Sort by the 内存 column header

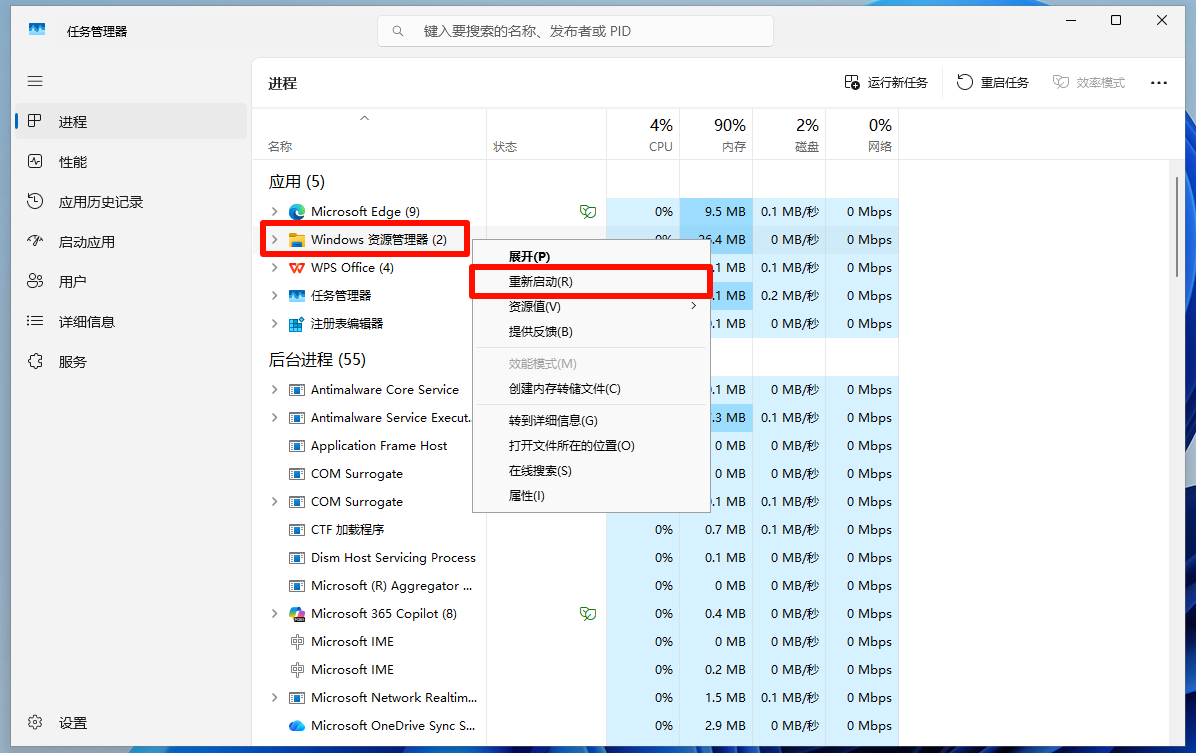point(716,134)
